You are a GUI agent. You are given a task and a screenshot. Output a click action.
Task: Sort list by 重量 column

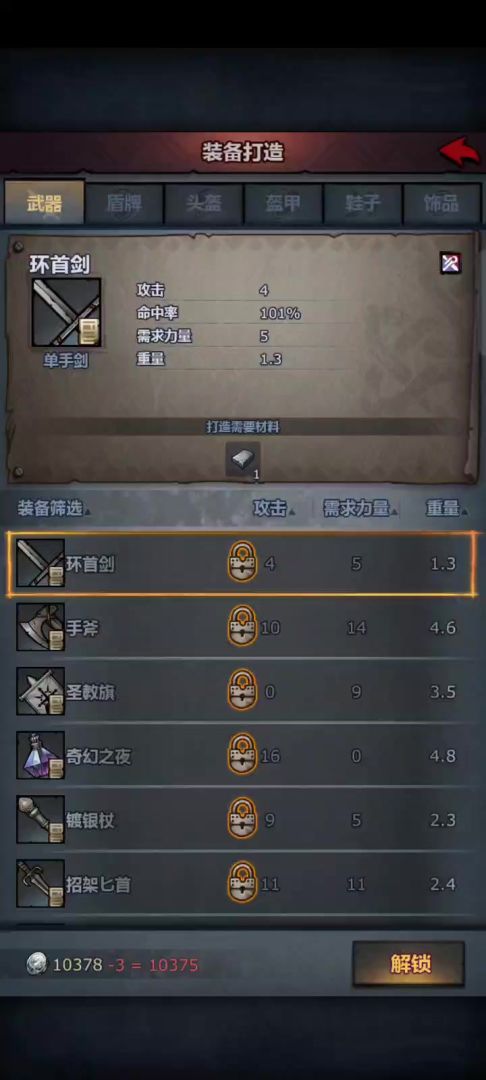point(447,509)
